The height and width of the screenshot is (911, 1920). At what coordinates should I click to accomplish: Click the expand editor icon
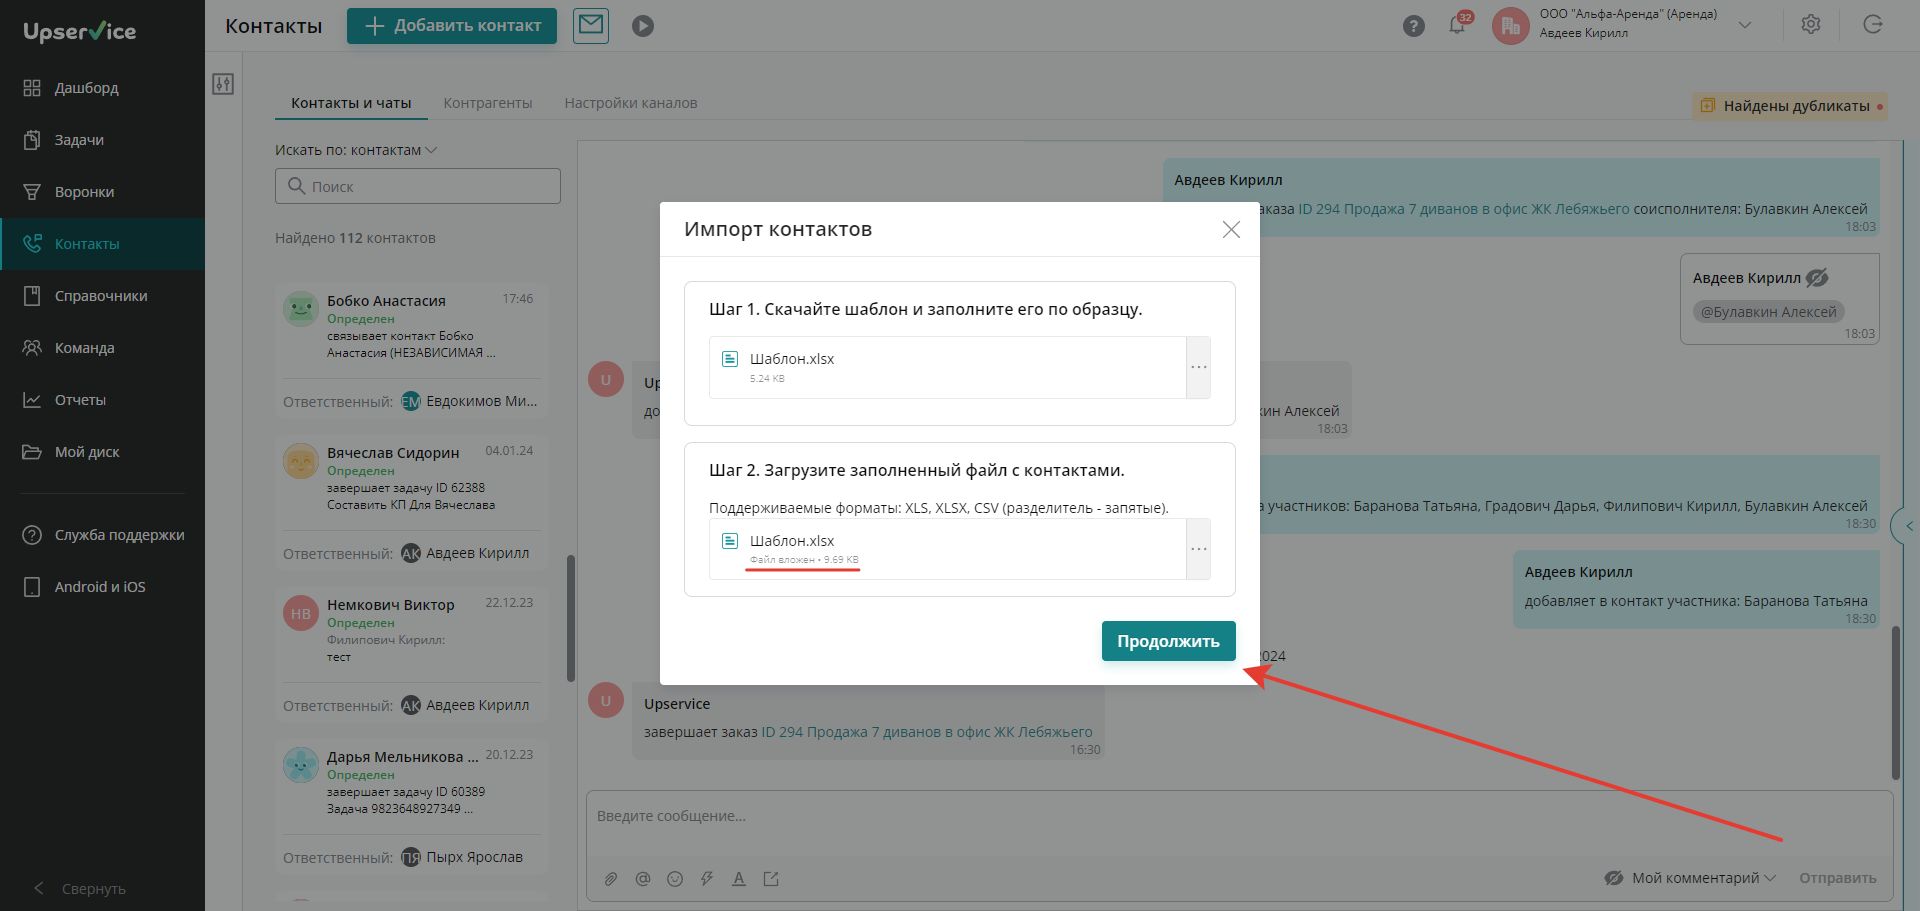point(771,879)
